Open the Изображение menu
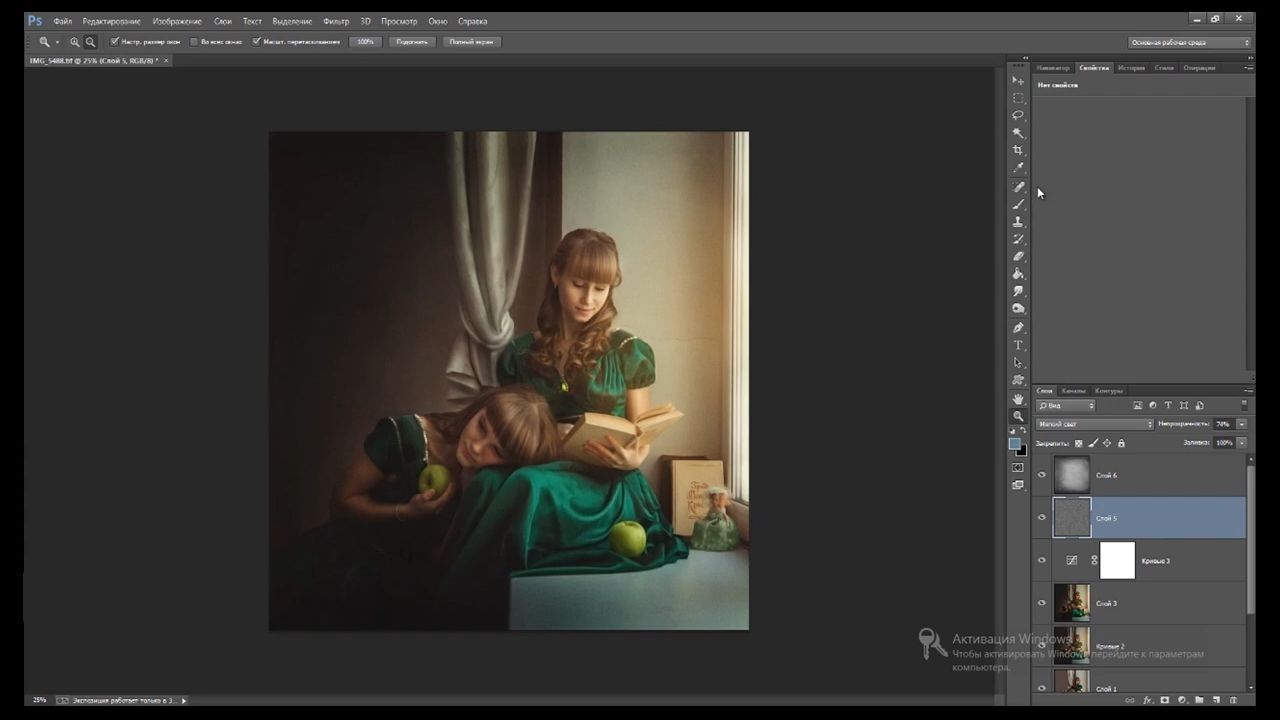 click(x=177, y=21)
